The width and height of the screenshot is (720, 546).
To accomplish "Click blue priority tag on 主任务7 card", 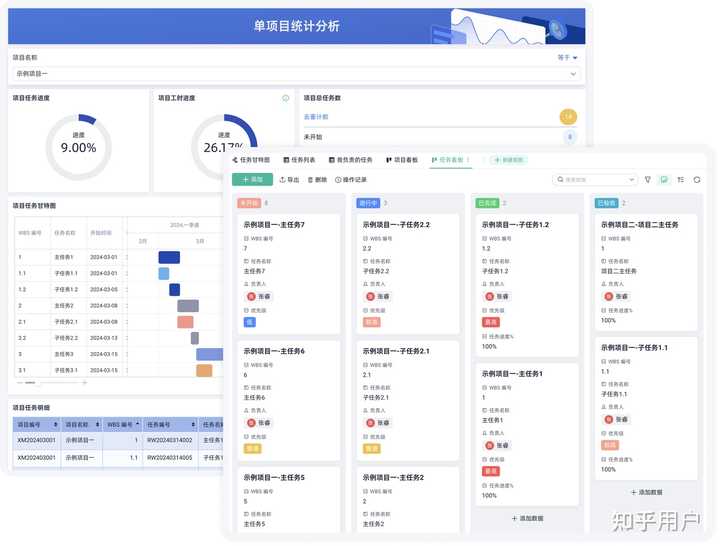I will (x=250, y=322).
